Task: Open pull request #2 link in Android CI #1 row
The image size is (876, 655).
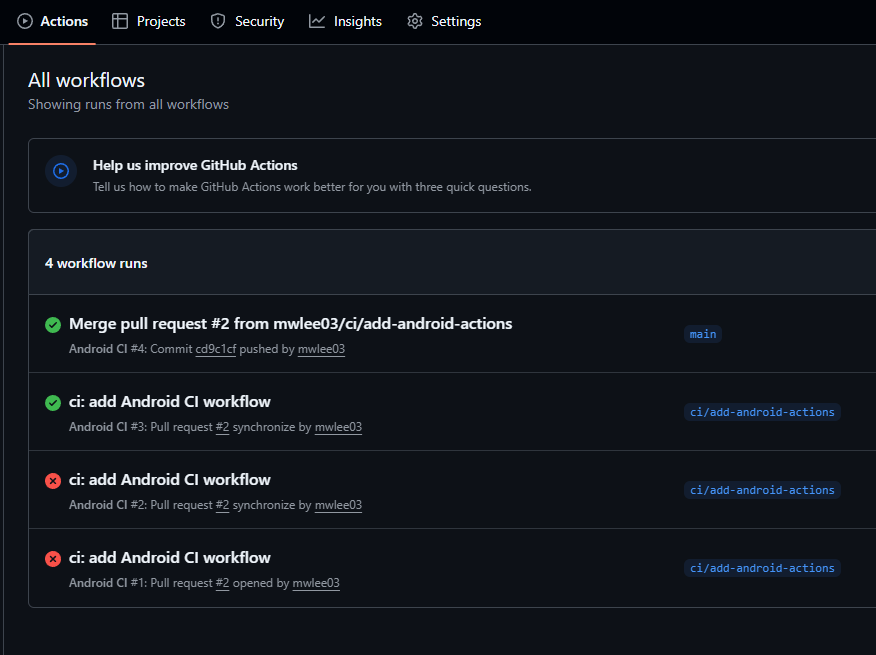Action: click(222, 583)
